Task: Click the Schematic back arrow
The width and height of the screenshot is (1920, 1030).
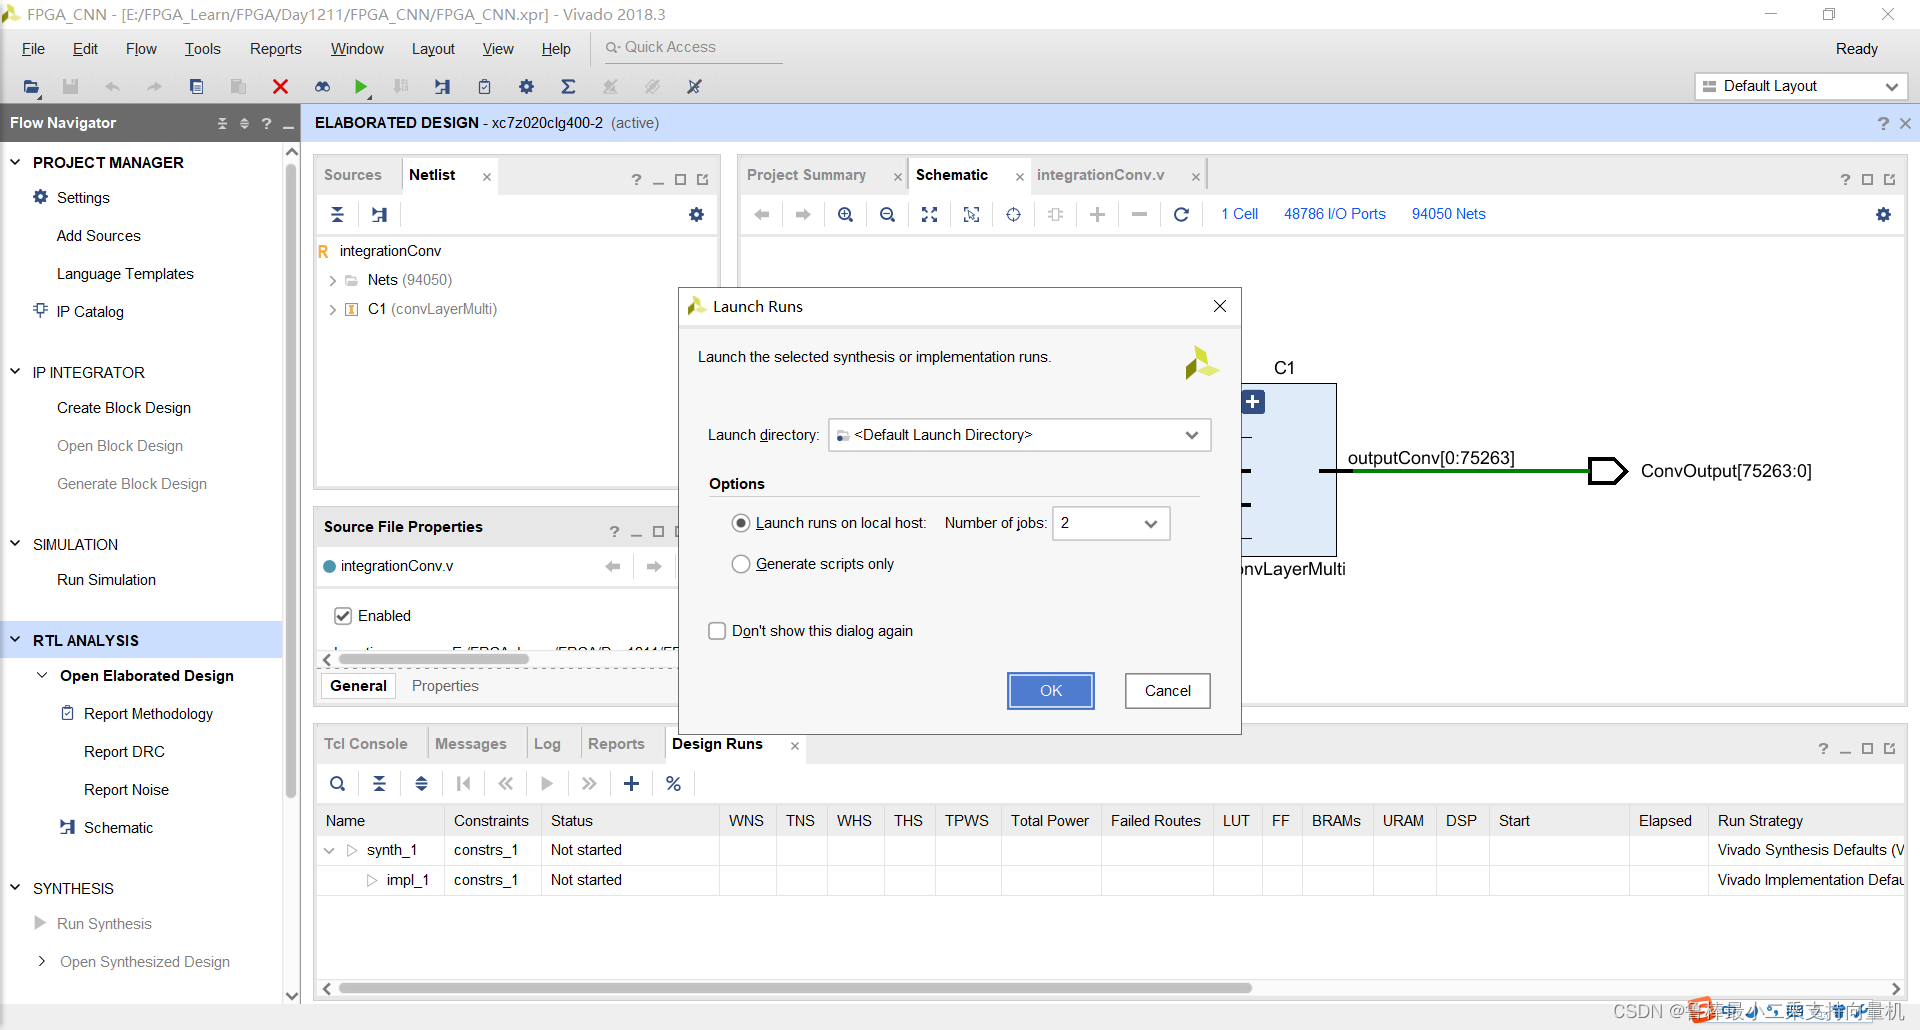Action: pos(761,214)
